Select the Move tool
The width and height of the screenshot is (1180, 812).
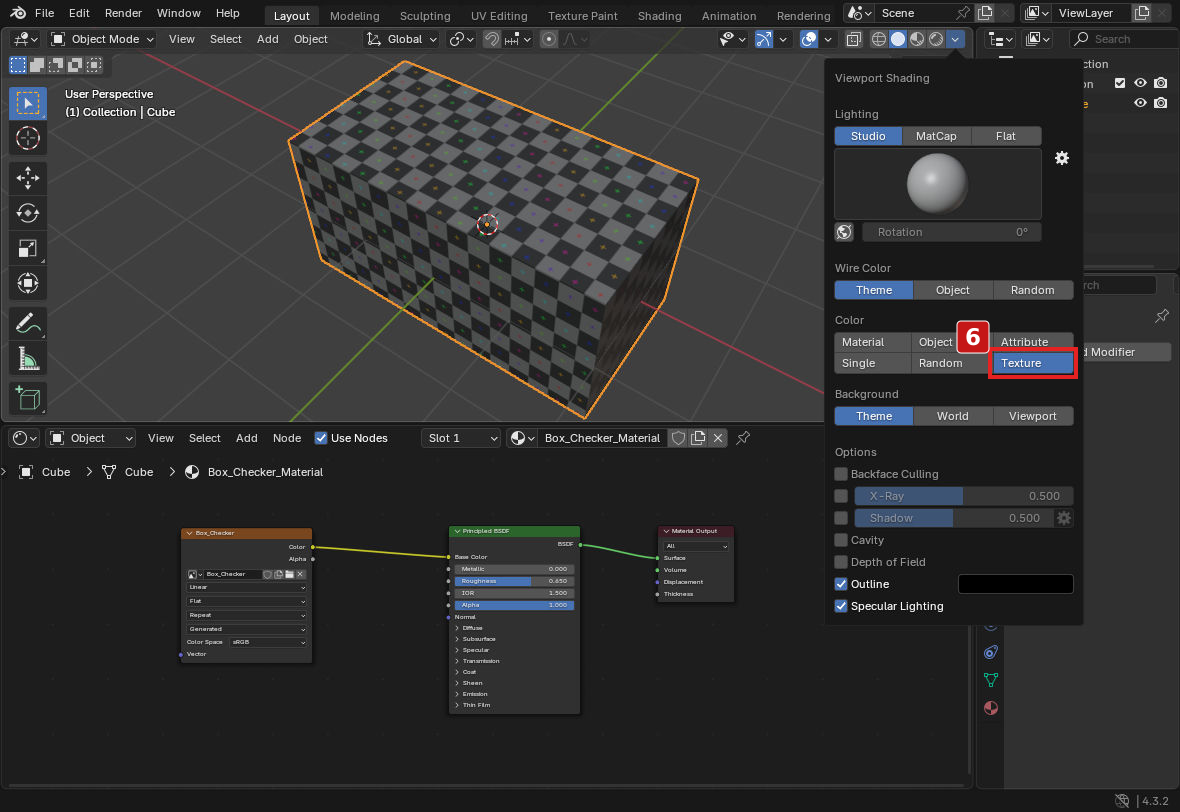point(28,178)
